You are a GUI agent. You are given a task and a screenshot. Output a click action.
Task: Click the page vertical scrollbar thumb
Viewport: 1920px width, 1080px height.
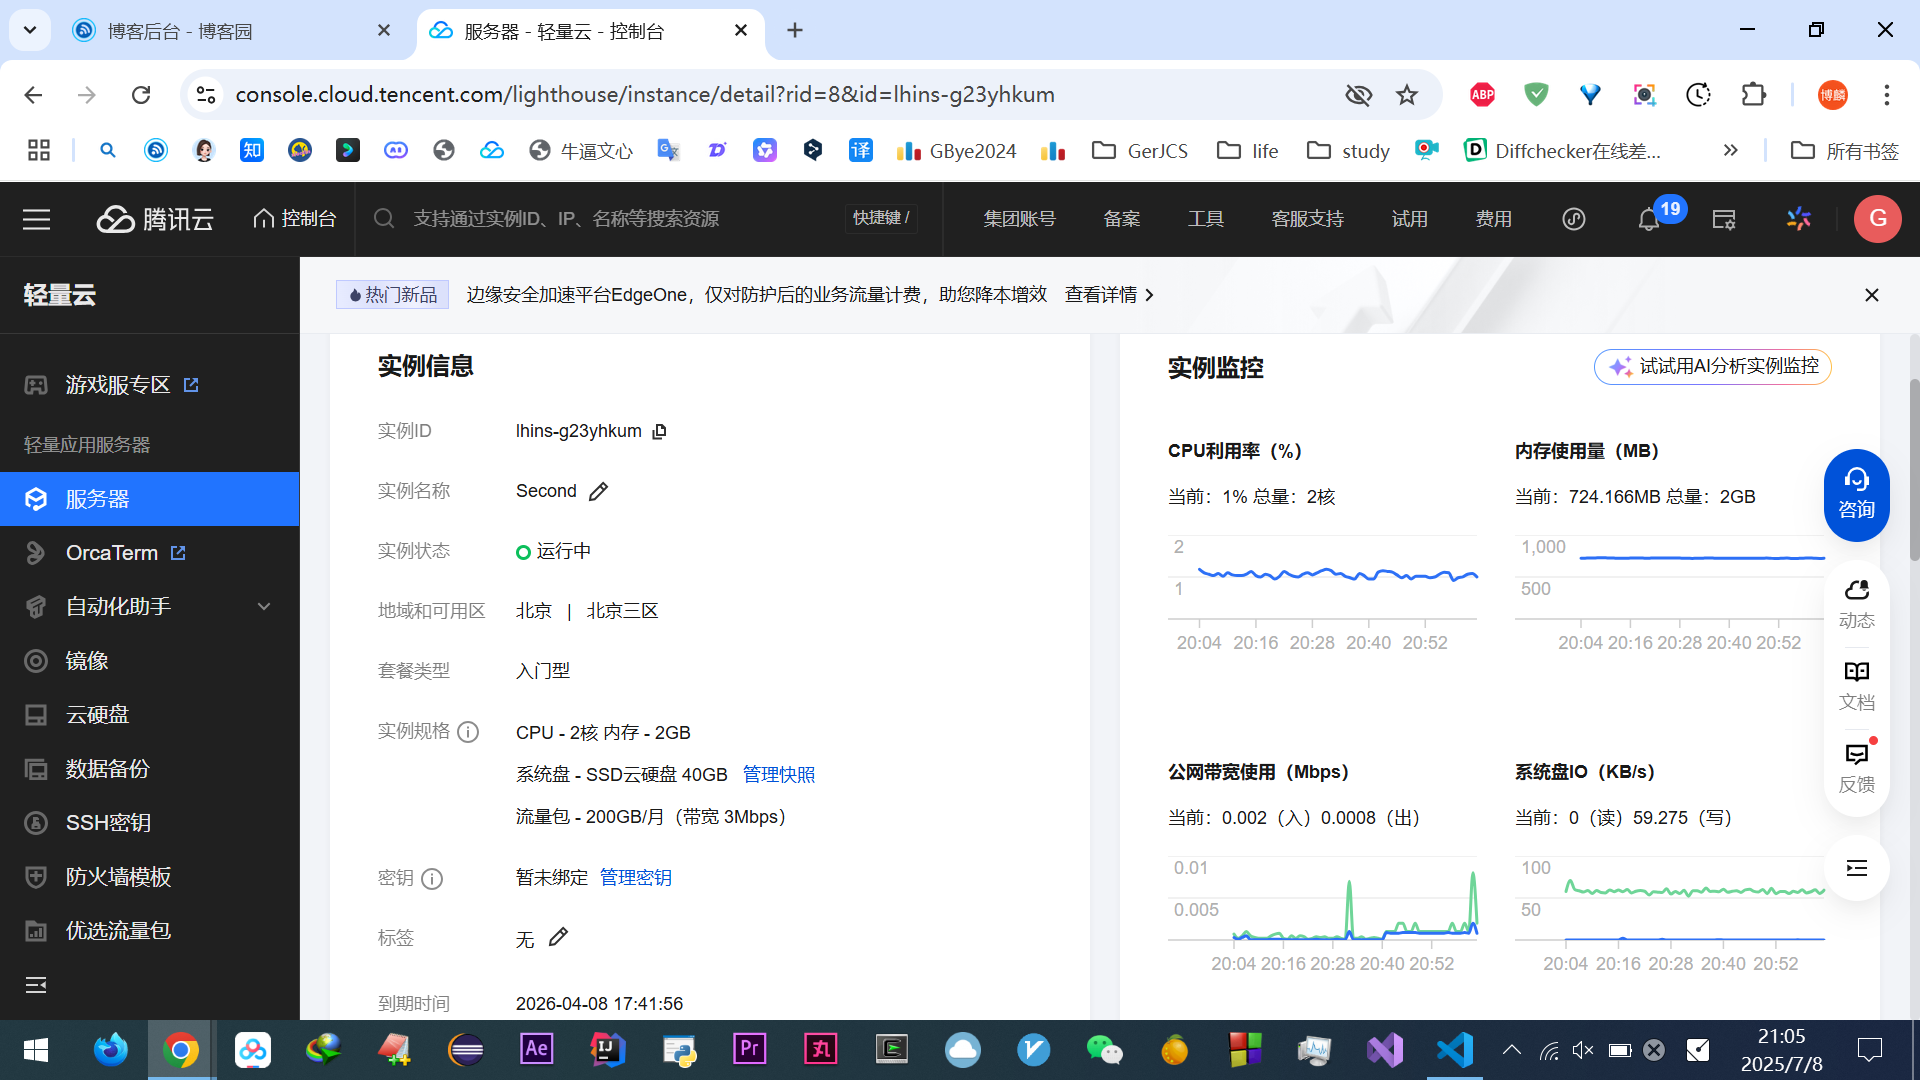[1914, 470]
